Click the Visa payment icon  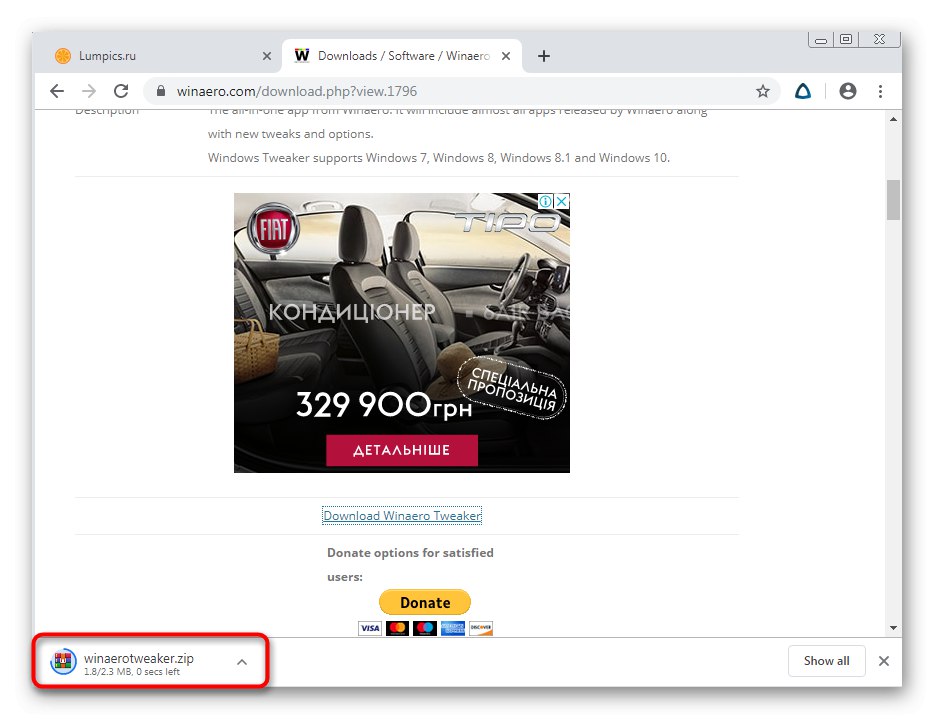click(x=369, y=628)
